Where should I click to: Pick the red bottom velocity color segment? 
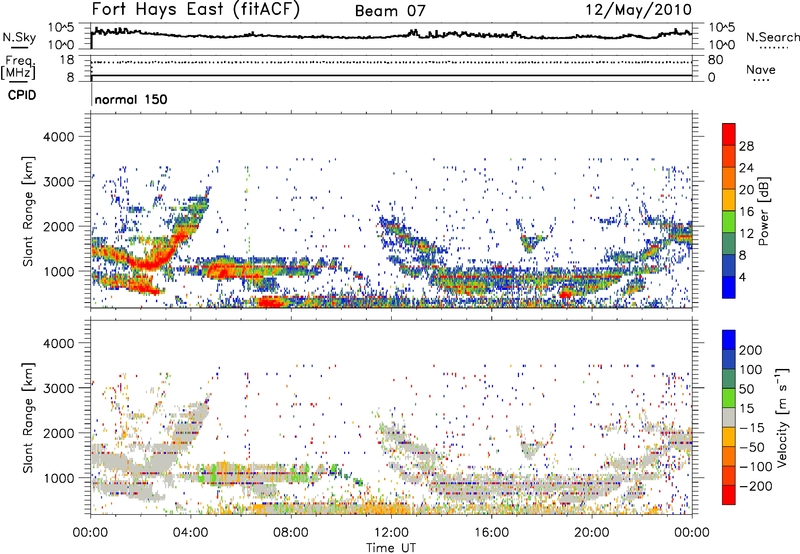click(729, 495)
